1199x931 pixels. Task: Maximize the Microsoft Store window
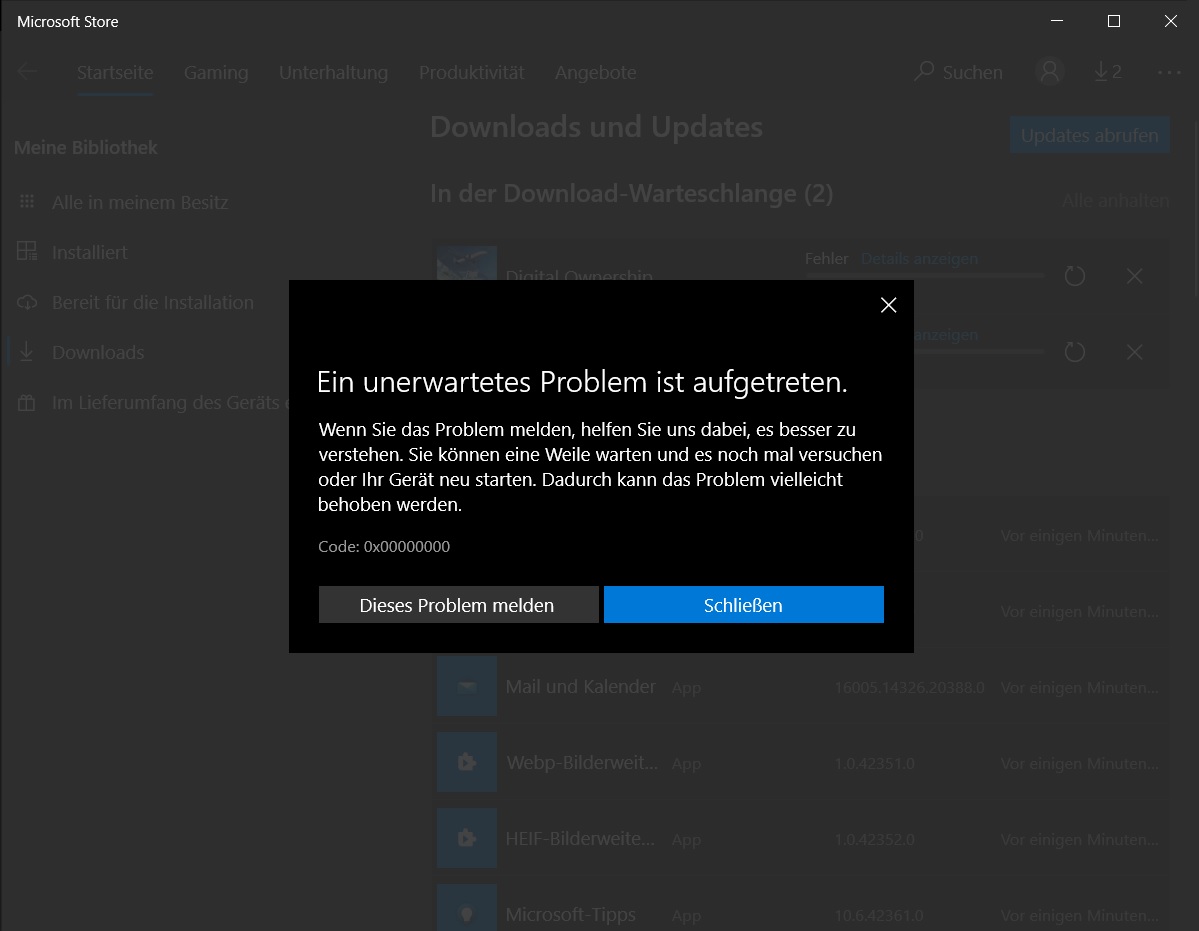pos(1114,21)
